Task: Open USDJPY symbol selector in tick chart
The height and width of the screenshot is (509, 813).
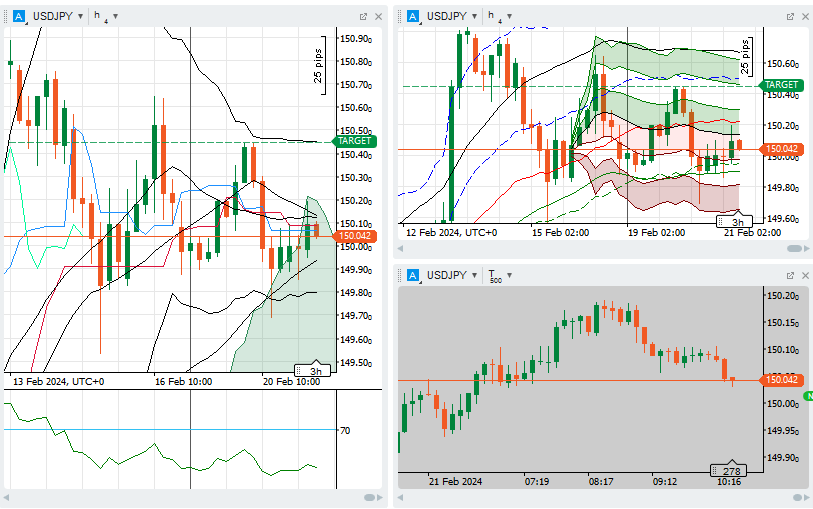Action: tap(449, 275)
